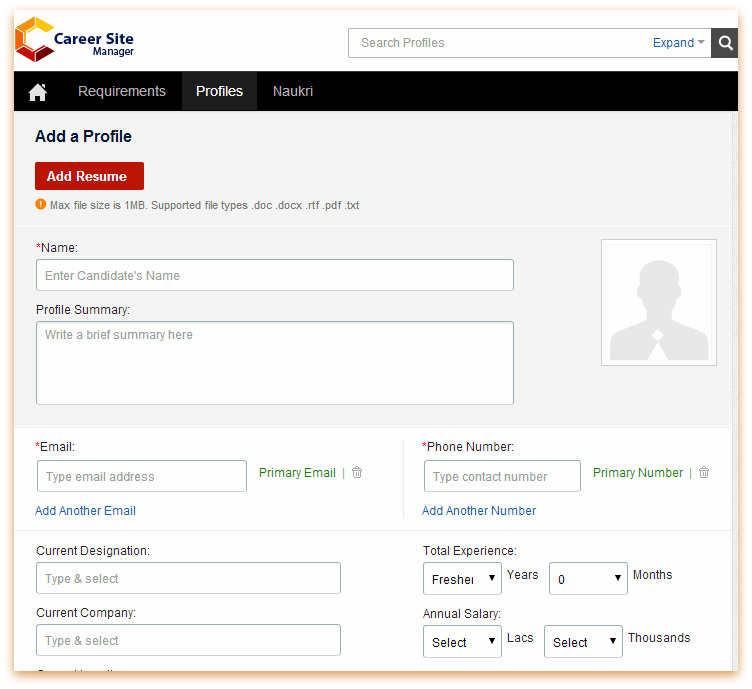
Task: Open the Naukri tab
Action: point(293,91)
